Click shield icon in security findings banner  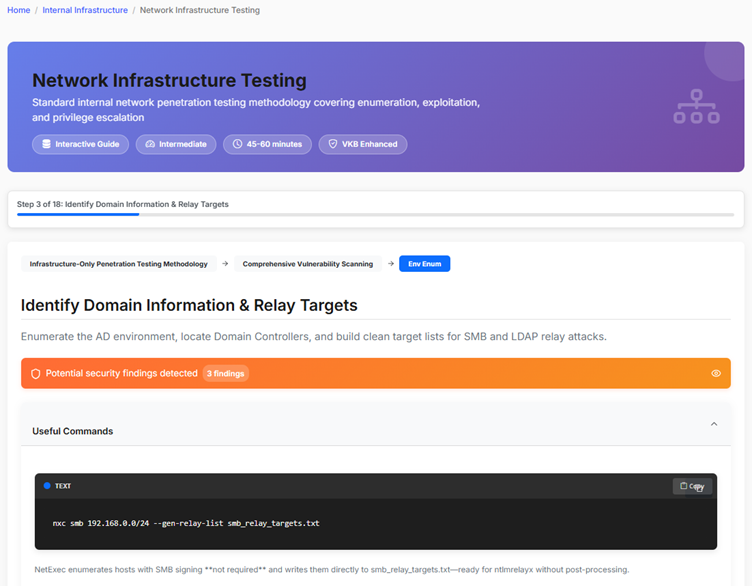click(x=35, y=373)
